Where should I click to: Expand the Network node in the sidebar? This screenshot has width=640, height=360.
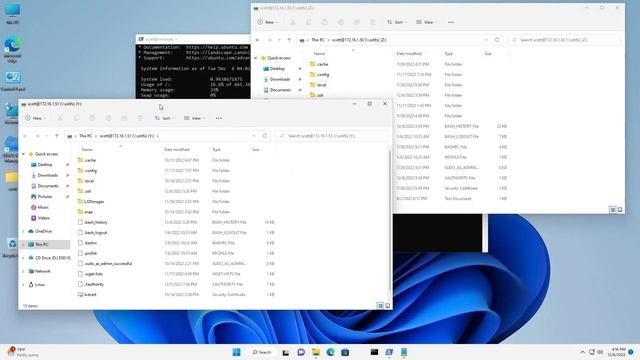(x=24, y=271)
